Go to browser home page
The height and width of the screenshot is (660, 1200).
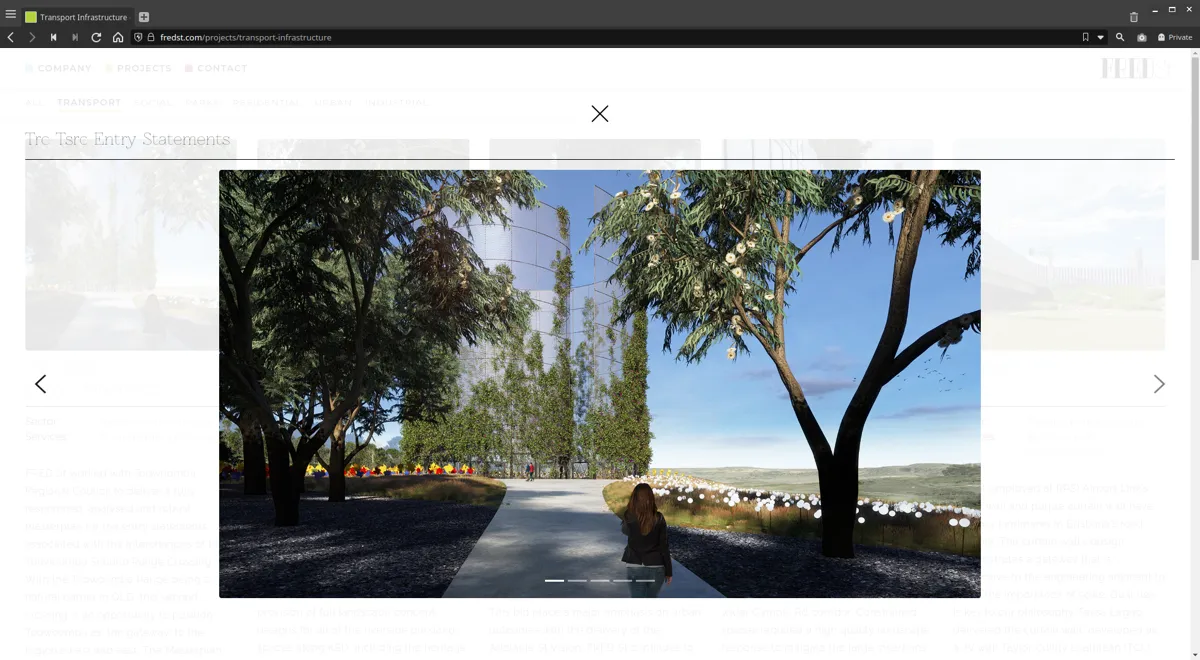coord(118,37)
